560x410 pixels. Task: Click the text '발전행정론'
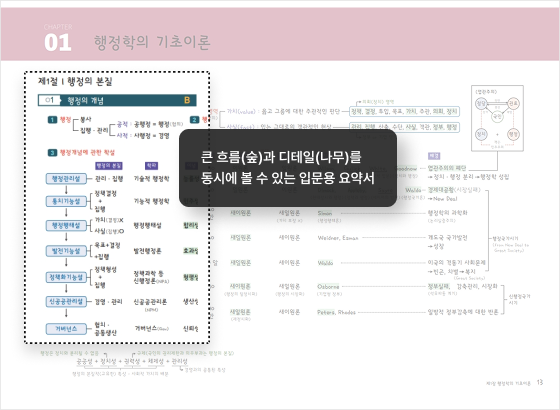pyautogui.click(x=148, y=251)
